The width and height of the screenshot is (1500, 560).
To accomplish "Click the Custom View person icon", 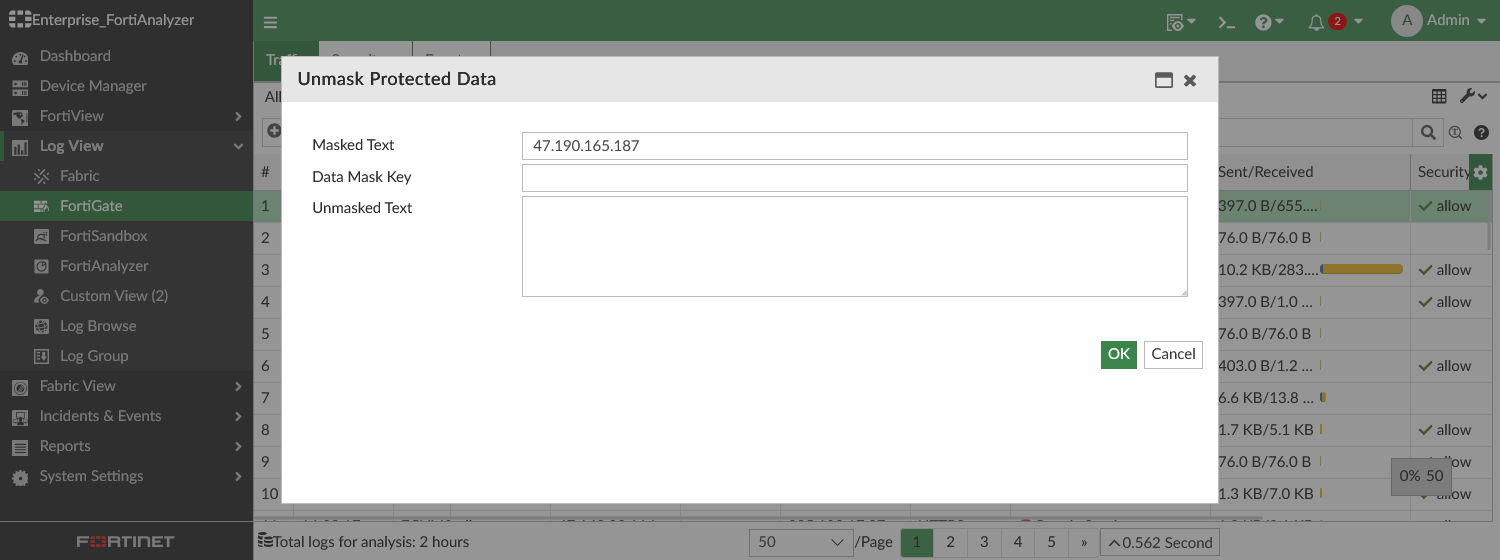I will [41, 296].
